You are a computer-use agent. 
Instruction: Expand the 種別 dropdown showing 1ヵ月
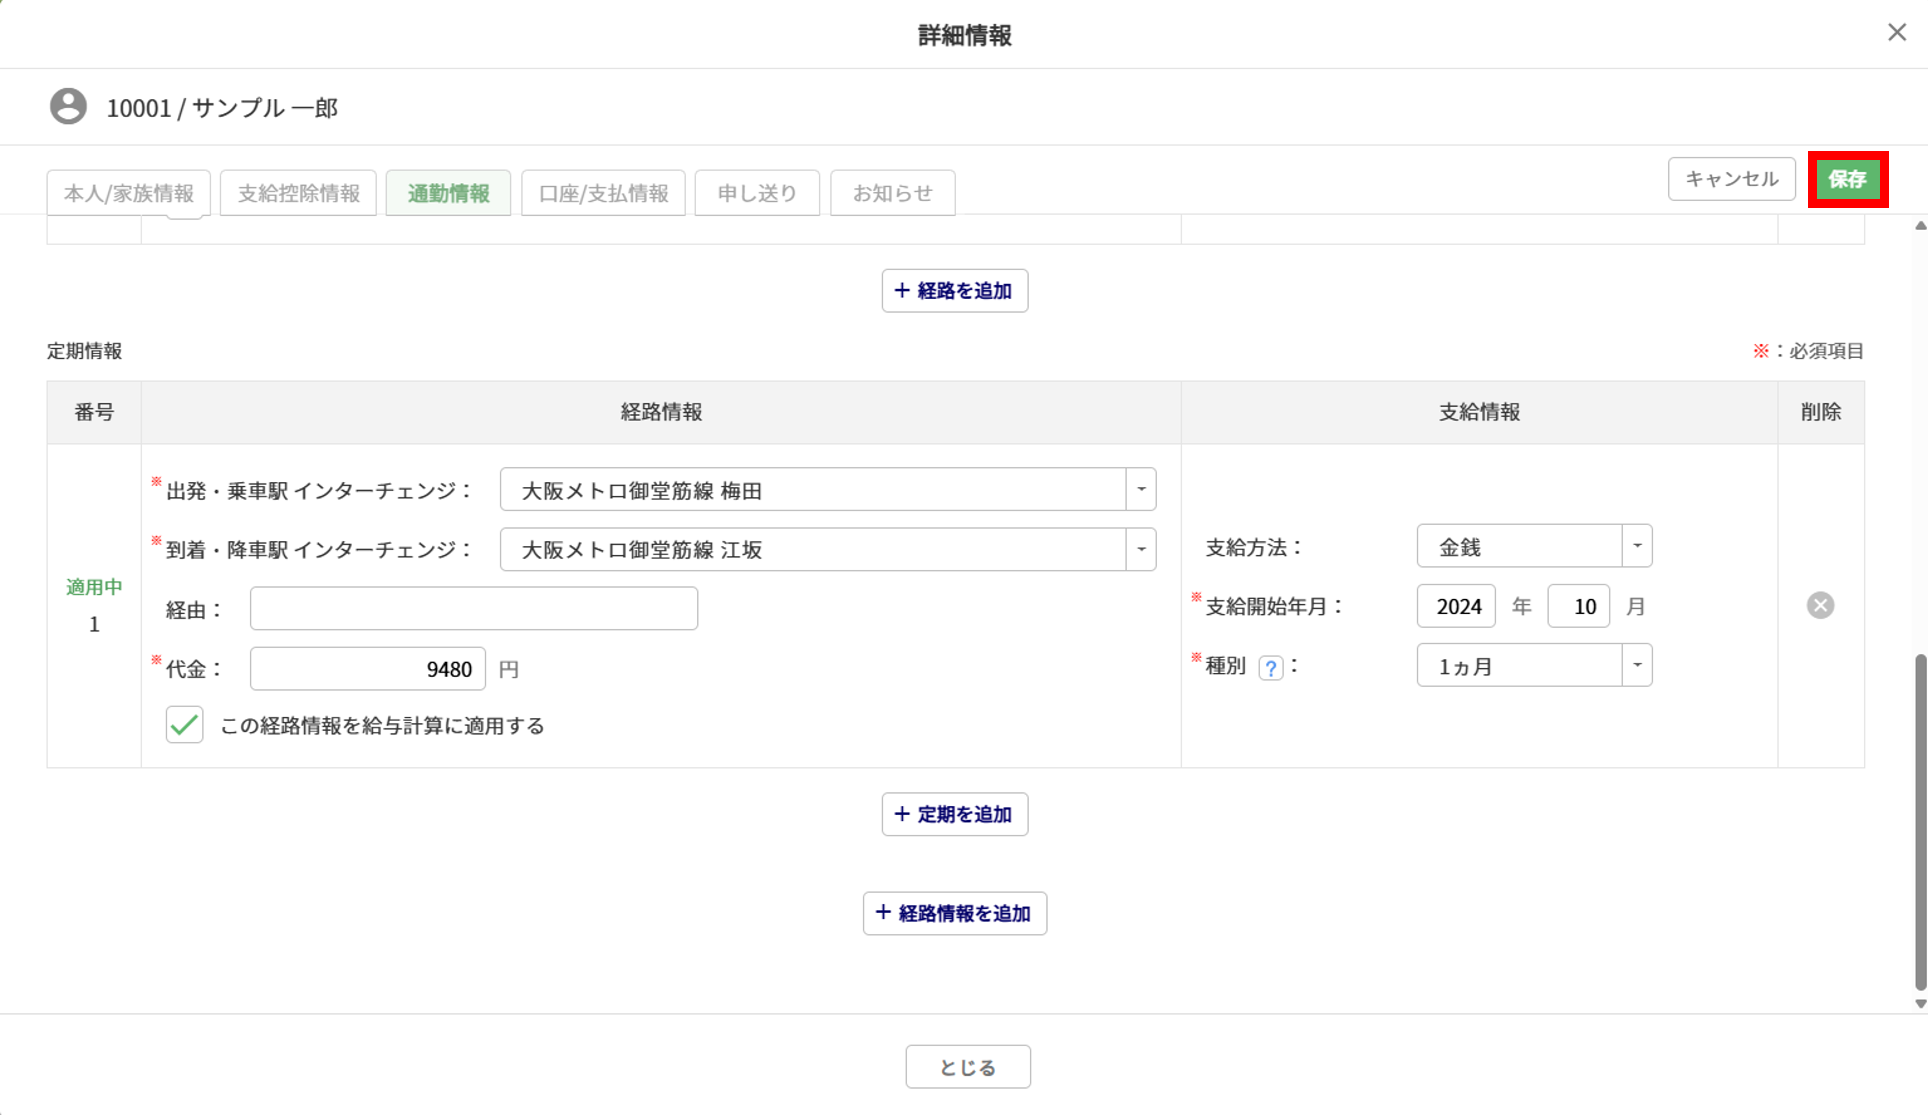click(x=1637, y=665)
